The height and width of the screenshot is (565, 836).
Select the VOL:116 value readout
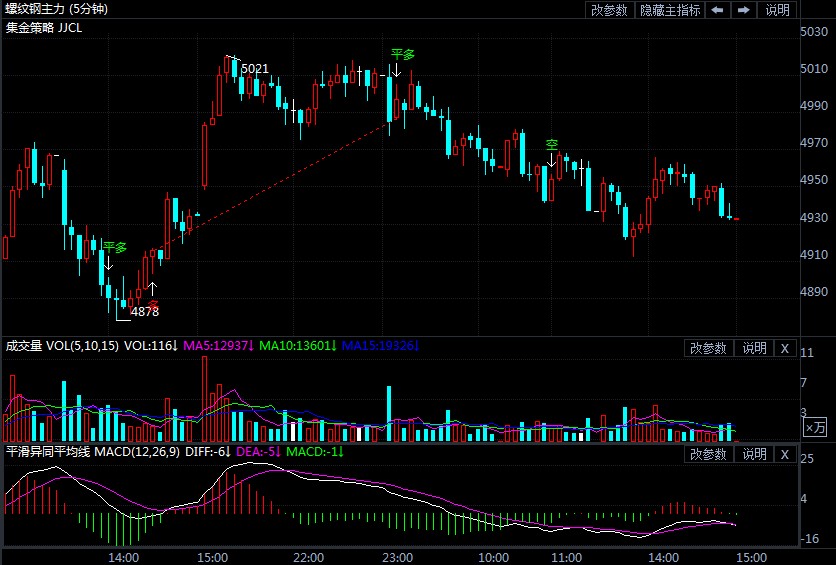(151, 346)
